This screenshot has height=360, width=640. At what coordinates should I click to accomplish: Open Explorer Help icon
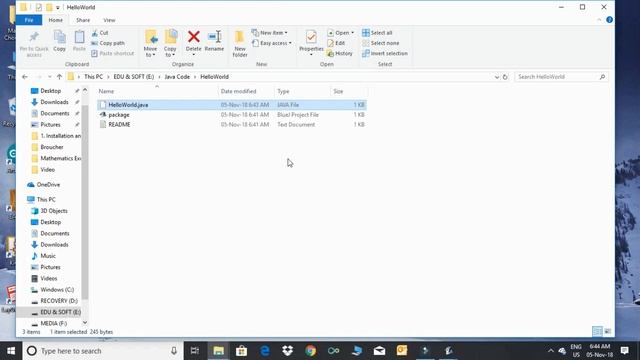tap(609, 20)
